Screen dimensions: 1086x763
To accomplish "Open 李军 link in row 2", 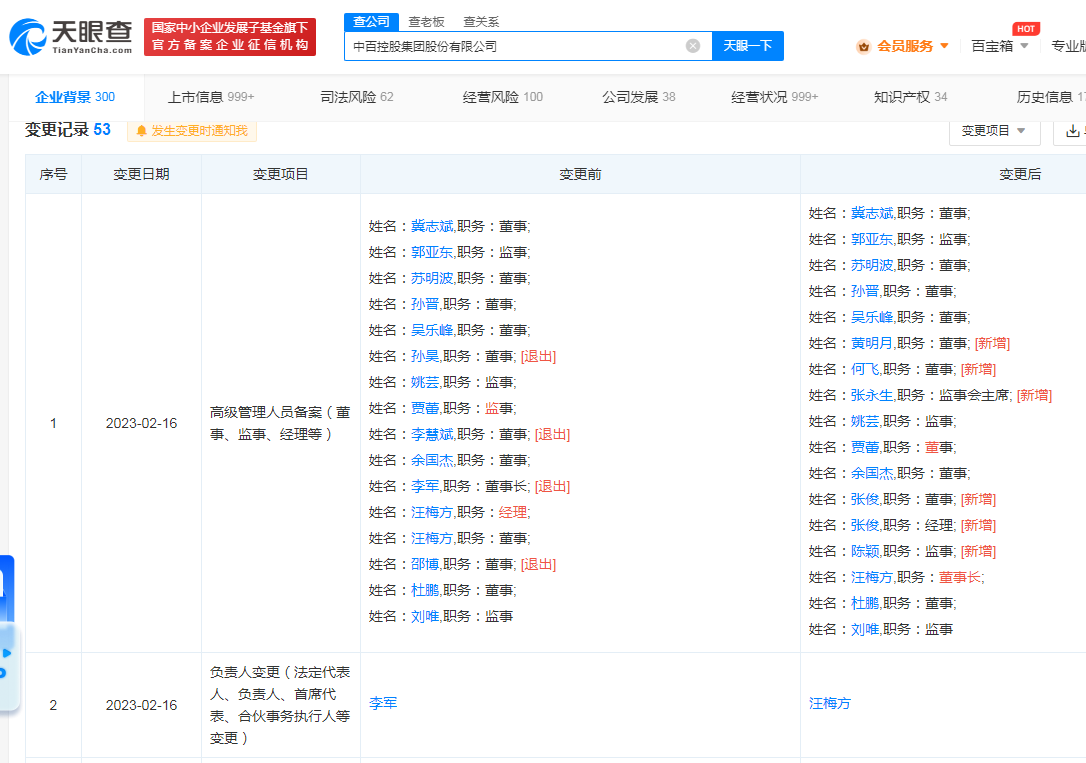I will [383, 704].
